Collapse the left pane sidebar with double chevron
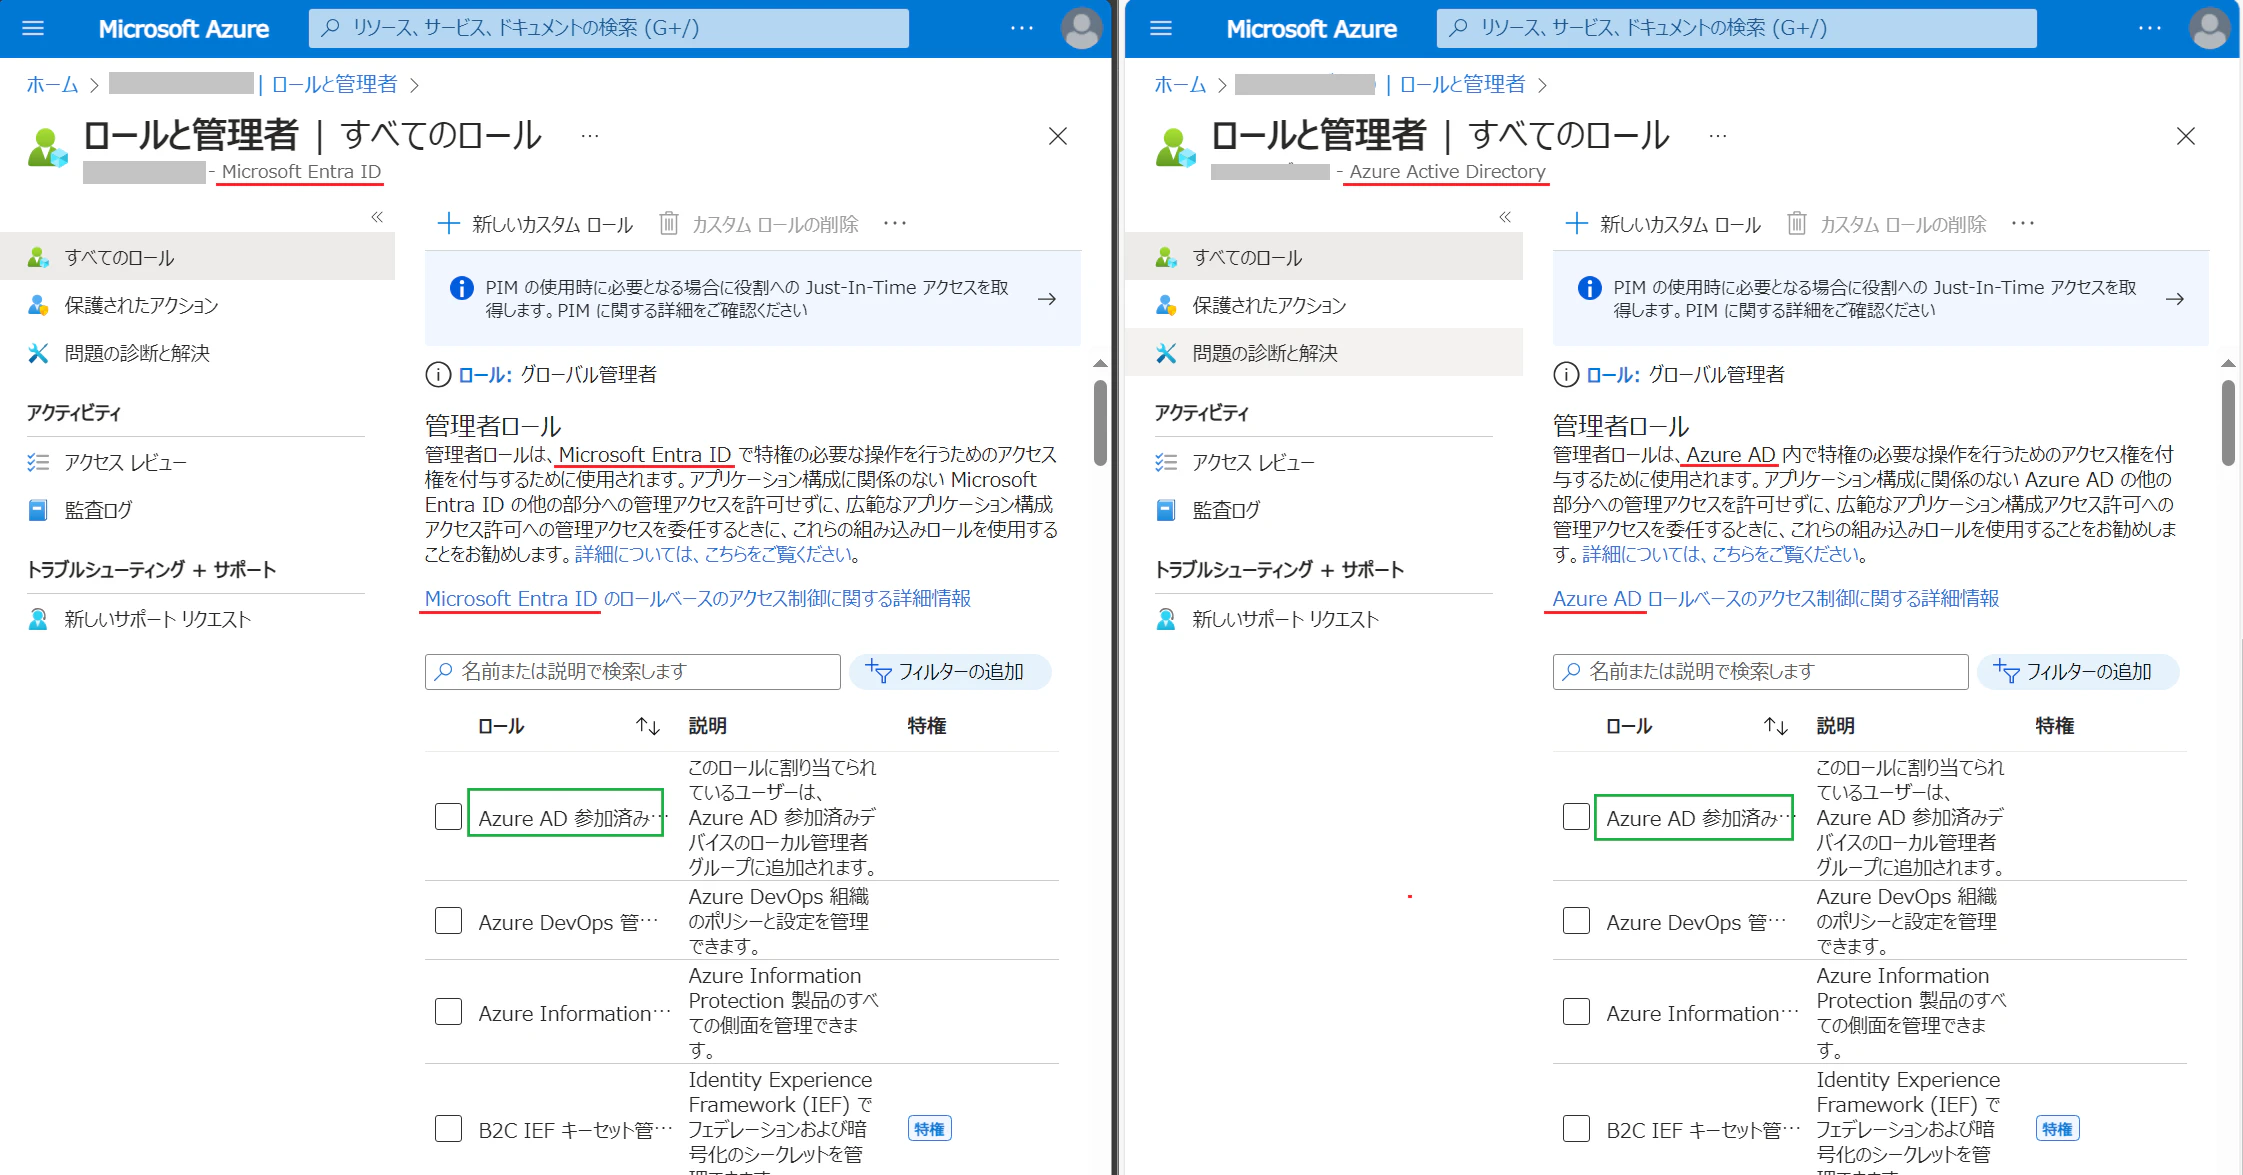Image resolution: width=2243 pixels, height=1175 pixels. coord(377,217)
